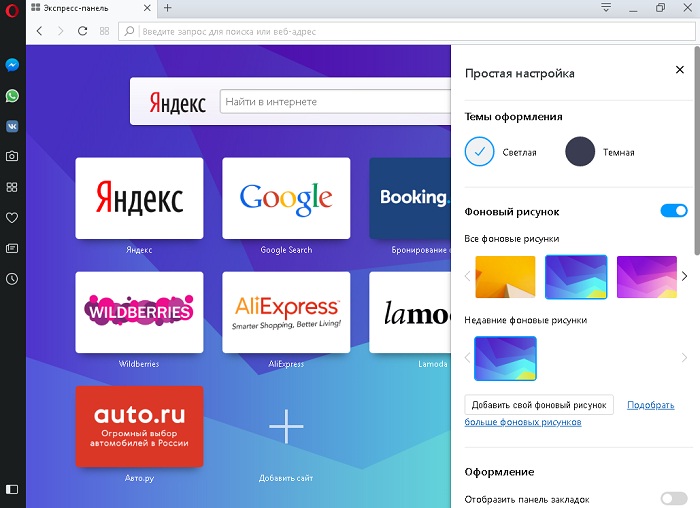Open browsing history clock icon
The image size is (700, 508).
pyautogui.click(x=12, y=279)
